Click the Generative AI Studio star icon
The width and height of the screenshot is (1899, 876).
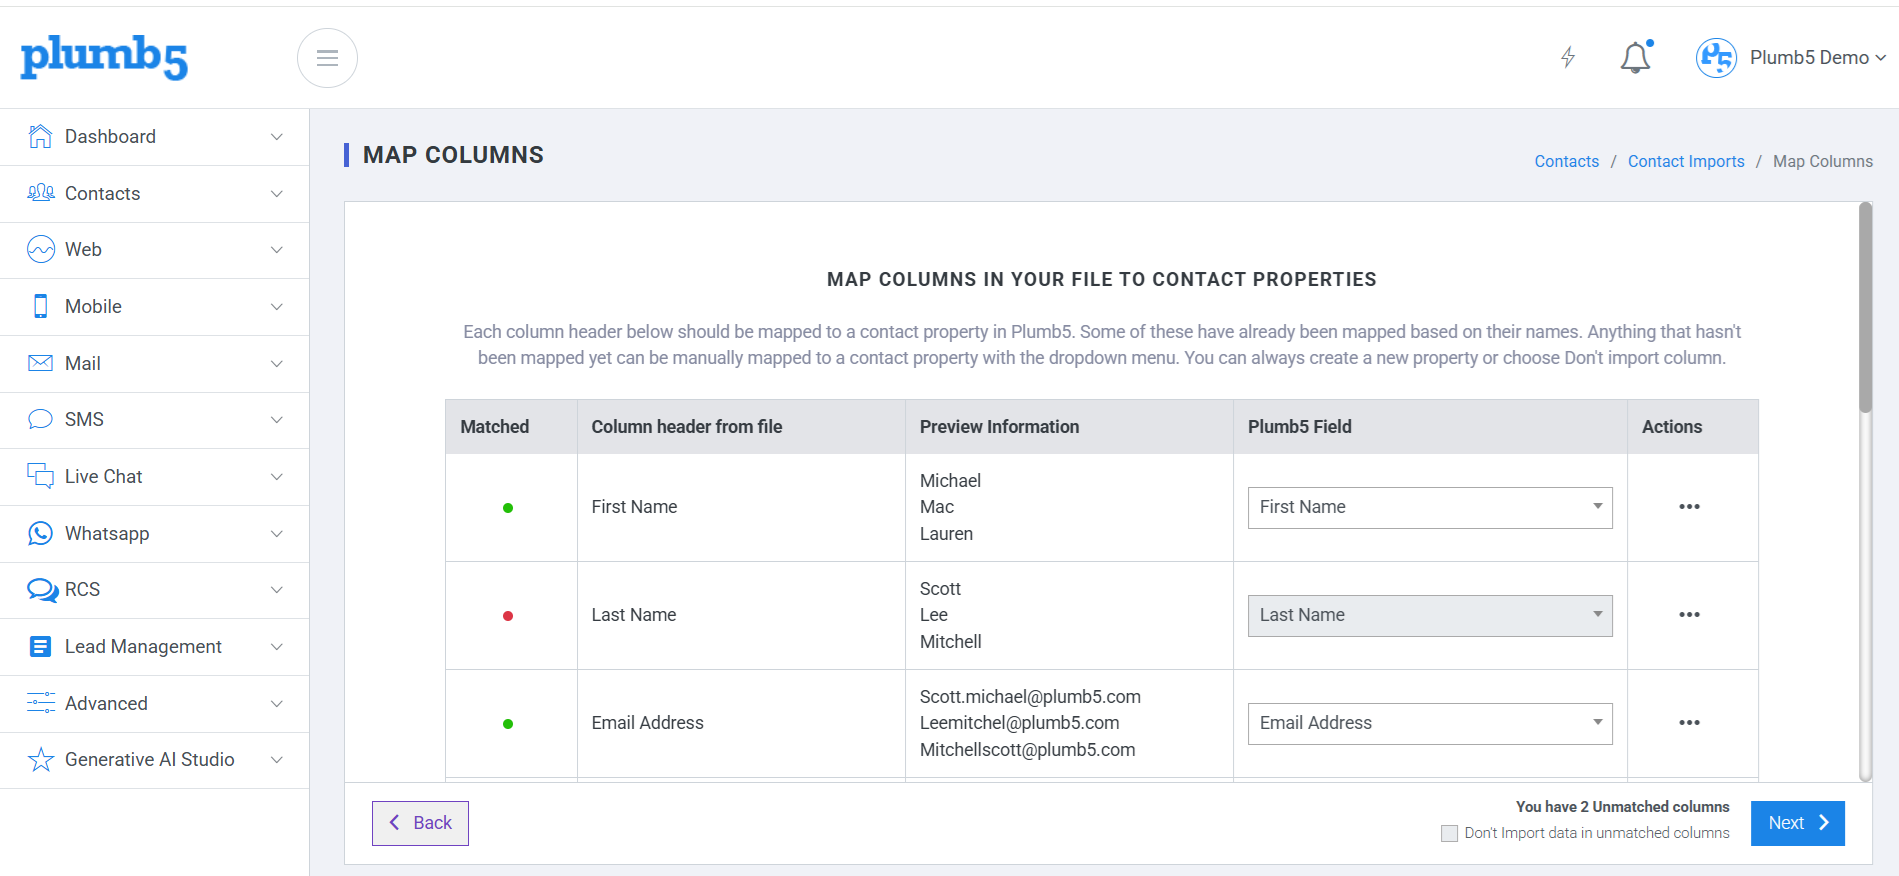coord(40,760)
